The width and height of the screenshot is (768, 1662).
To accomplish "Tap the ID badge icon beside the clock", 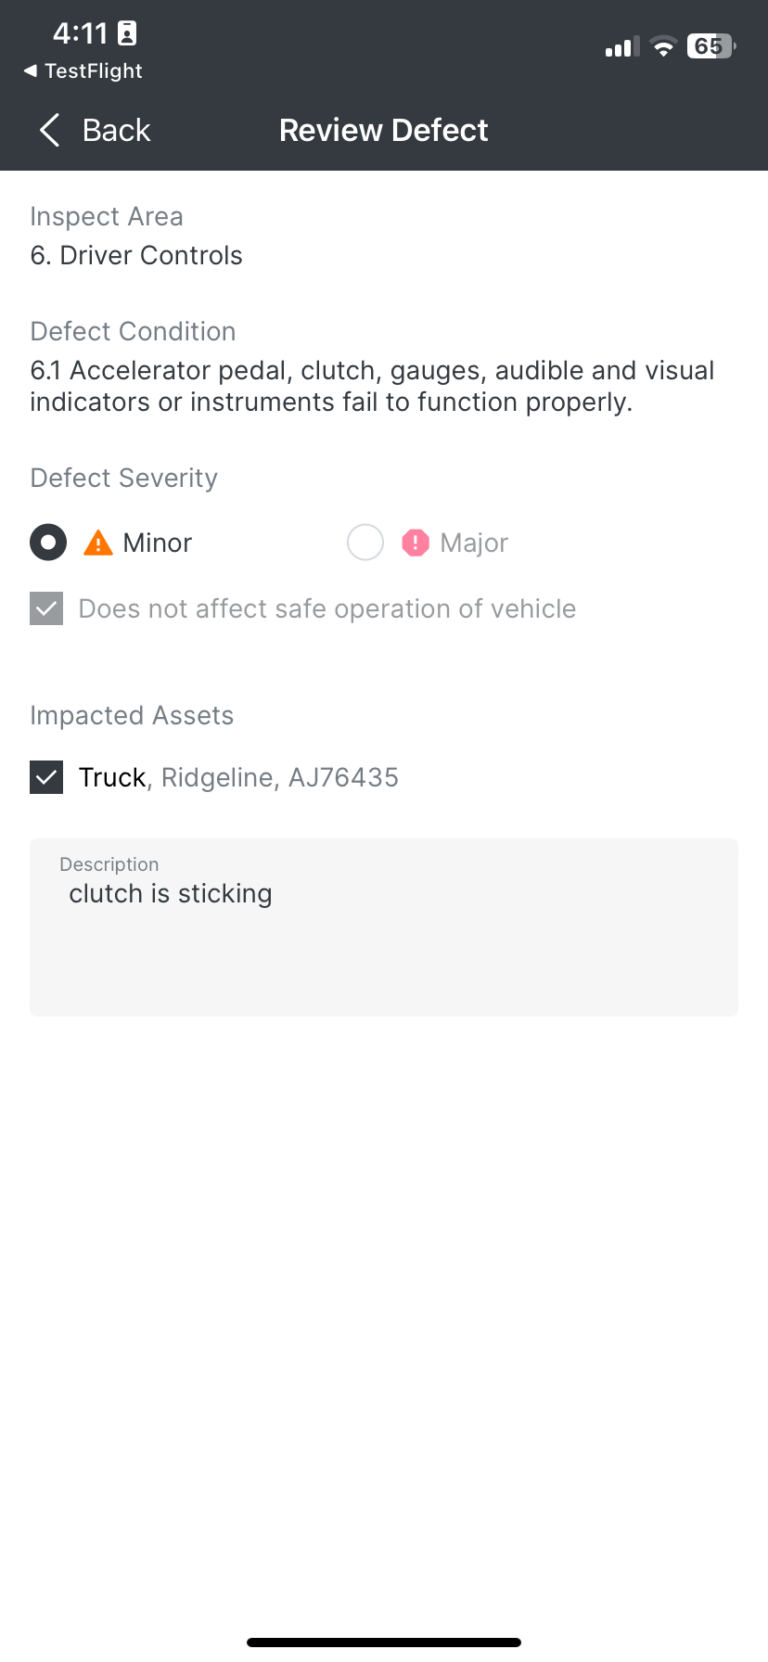I will point(127,34).
